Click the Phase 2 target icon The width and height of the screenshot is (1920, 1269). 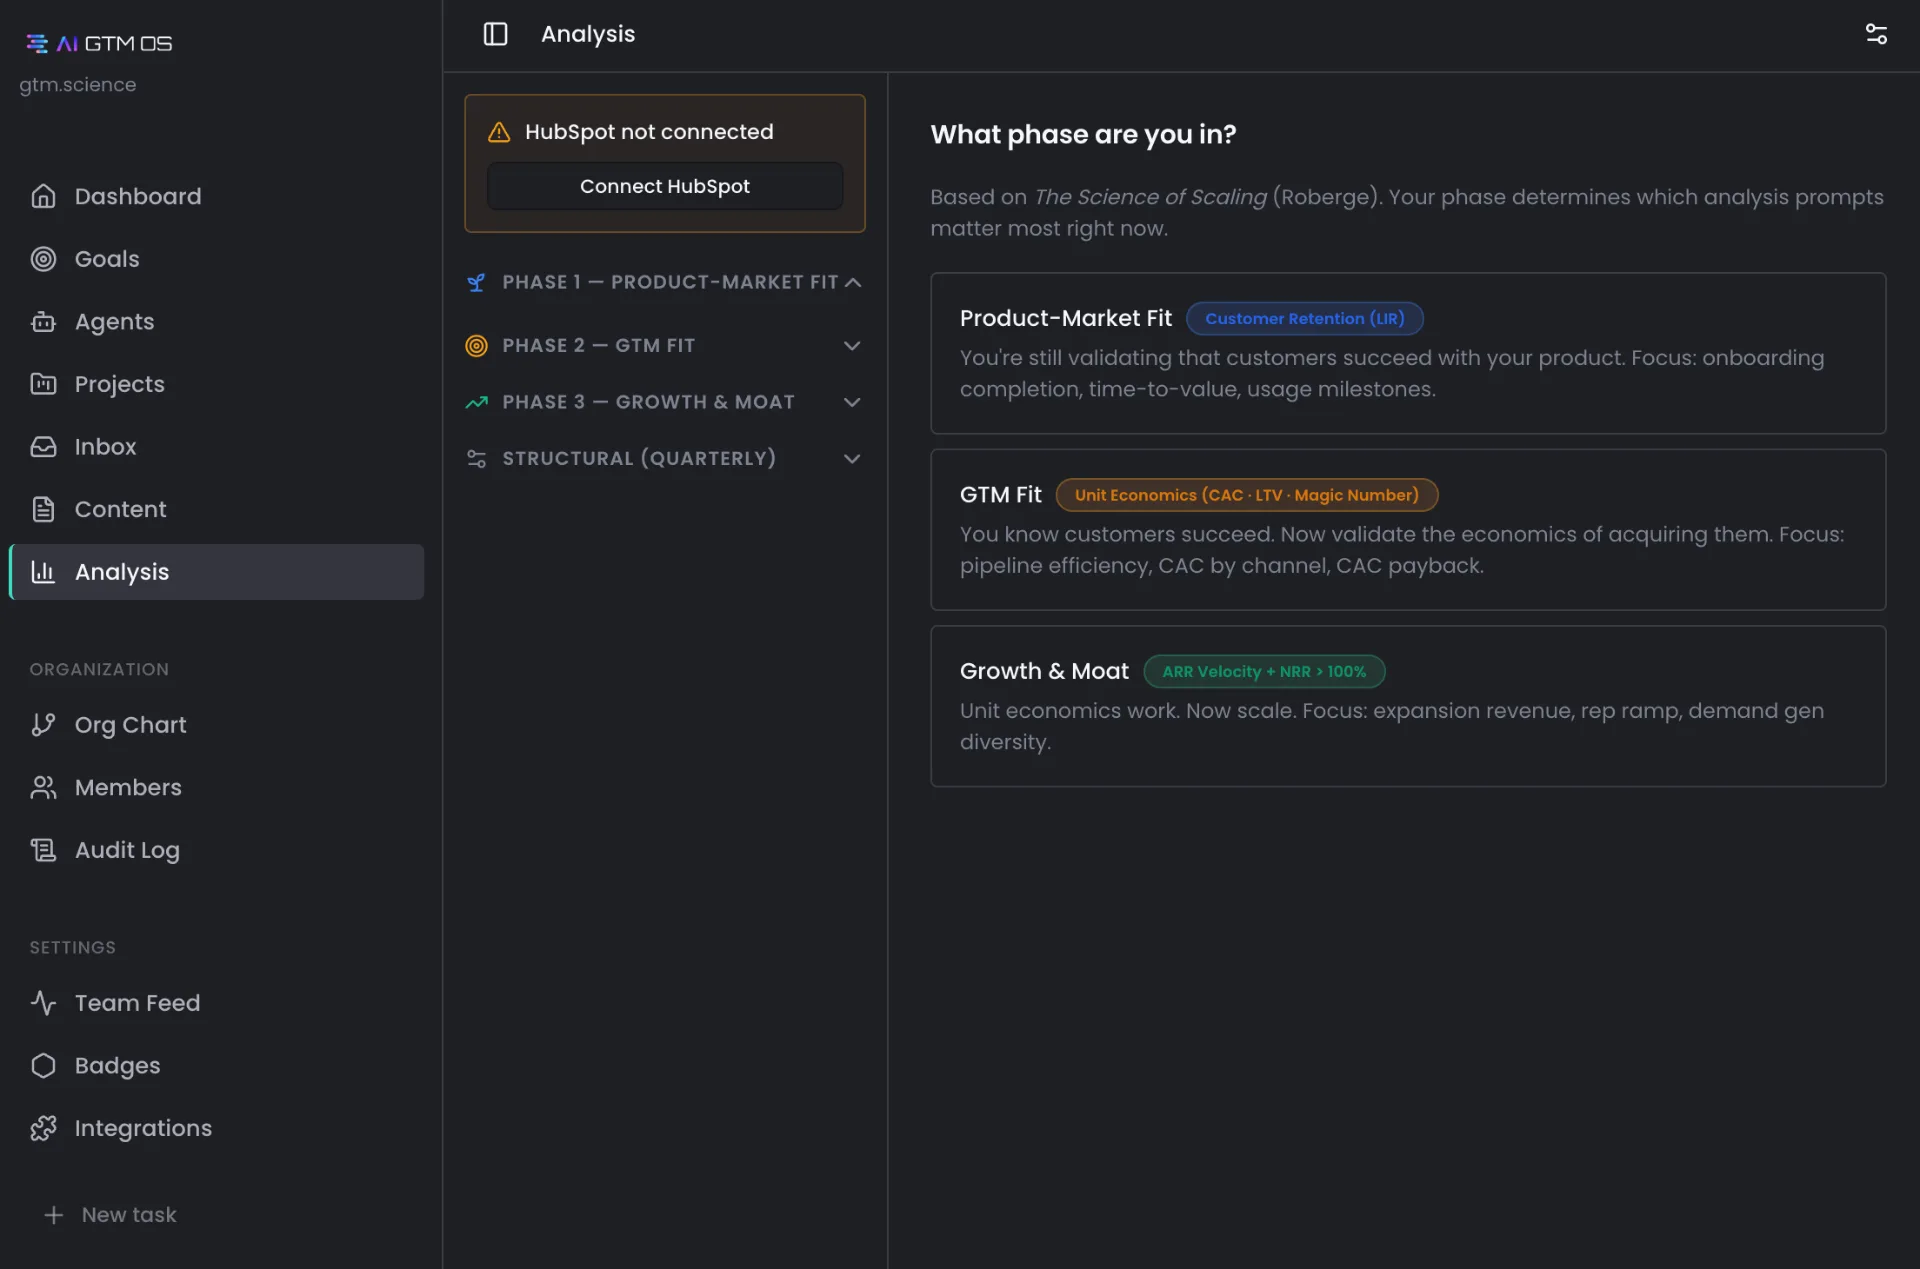(x=476, y=346)
